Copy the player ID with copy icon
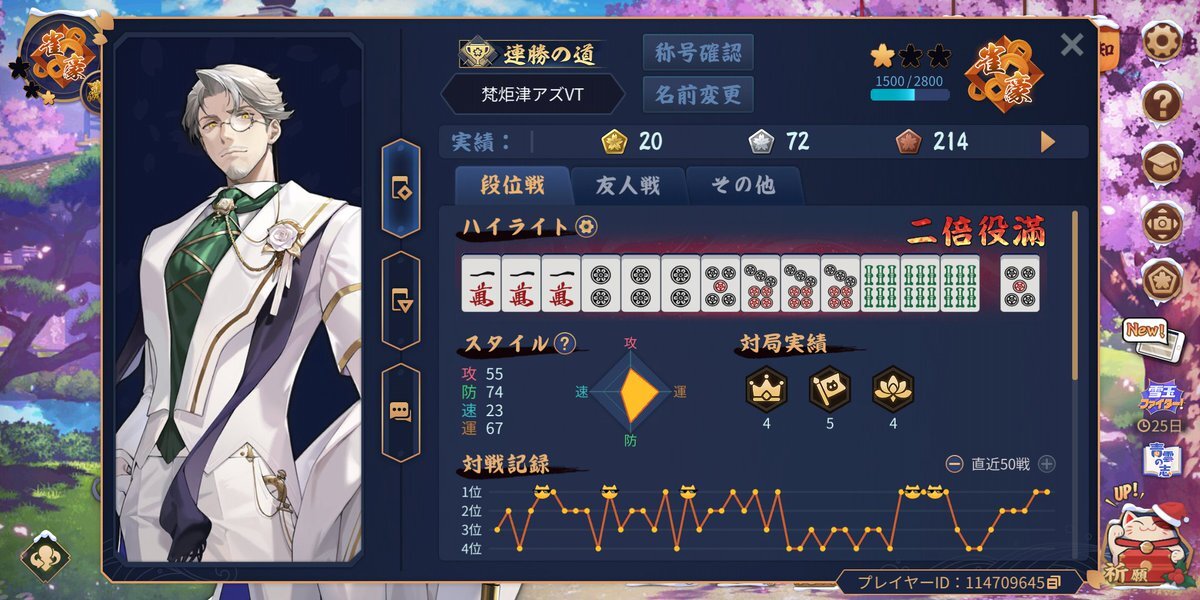The image size is (1200, 600). (1053, 582)
